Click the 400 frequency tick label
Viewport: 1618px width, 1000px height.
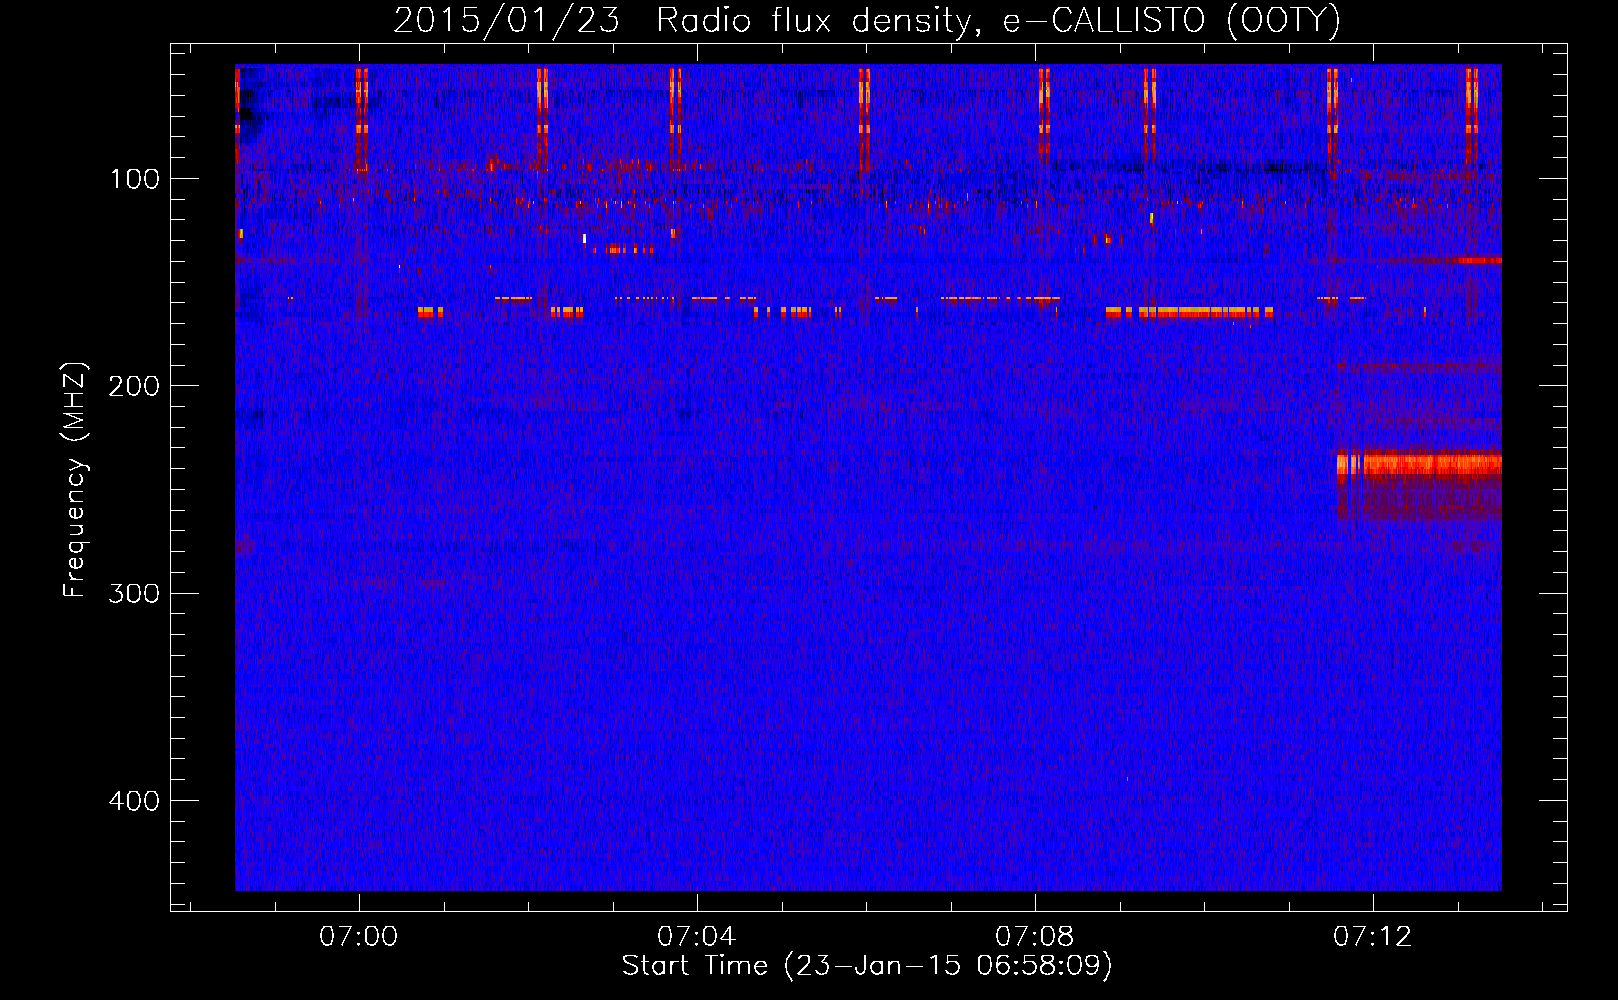point(134,801)
